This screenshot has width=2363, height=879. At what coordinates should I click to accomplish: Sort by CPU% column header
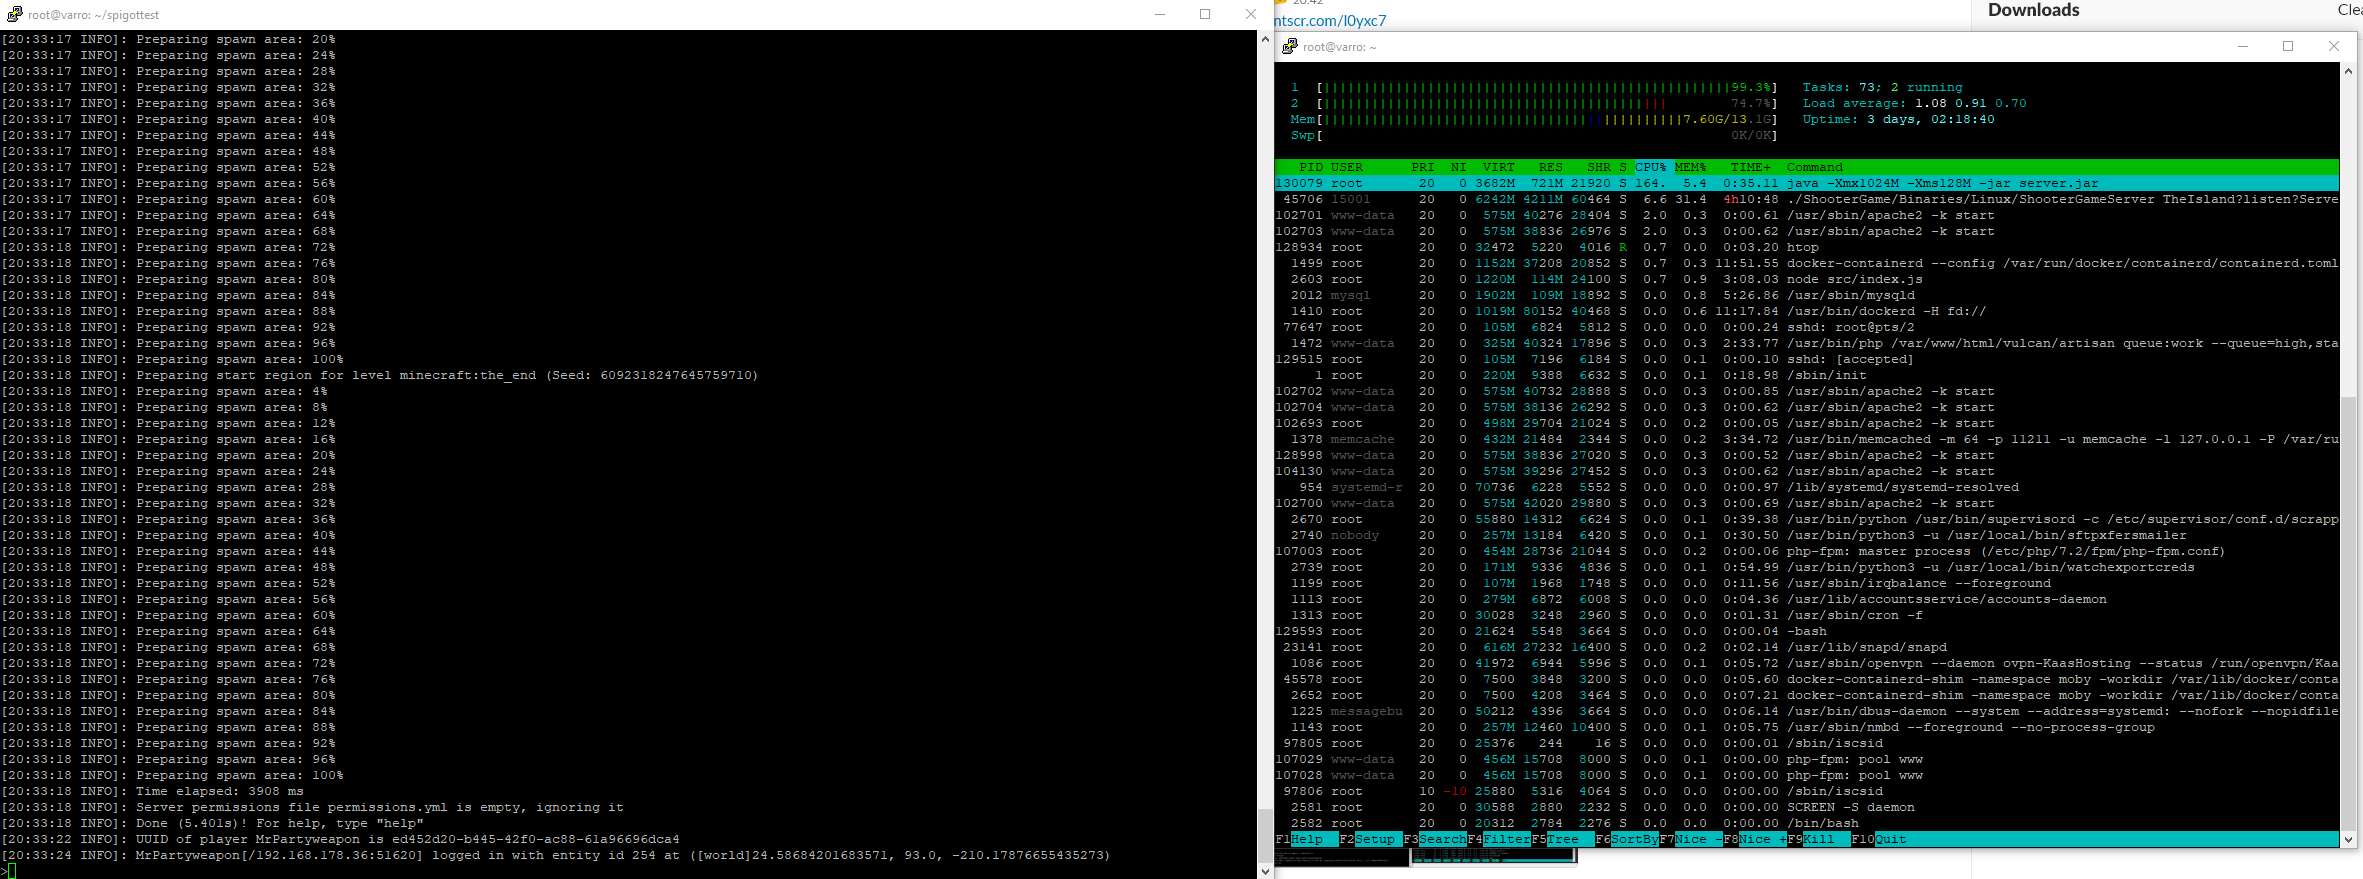tap(1650, 167)
